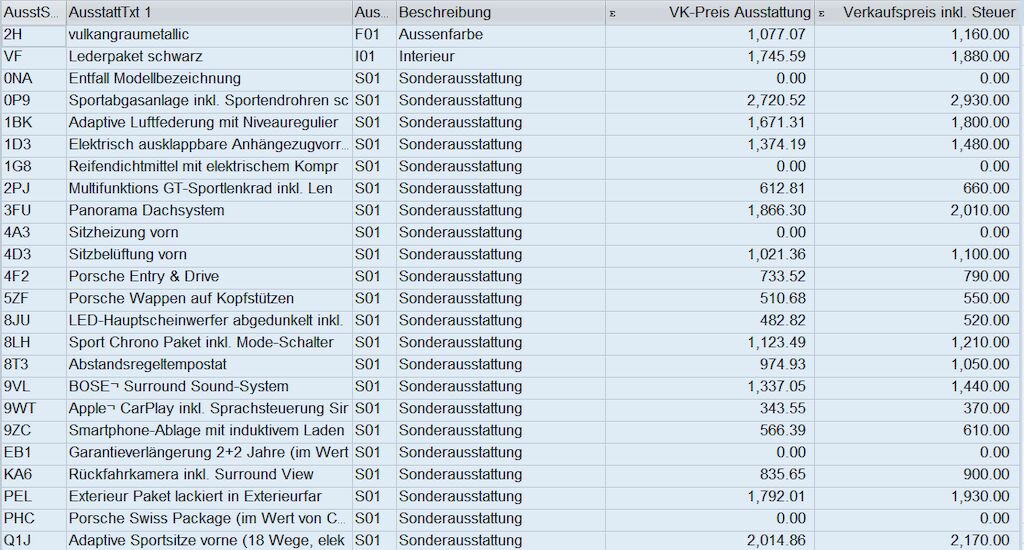Click price cell 2,720.52 for Sportabgasanlage
Image resolution: width=1024 pixels, height=550 pixels.
pos(710,101)
